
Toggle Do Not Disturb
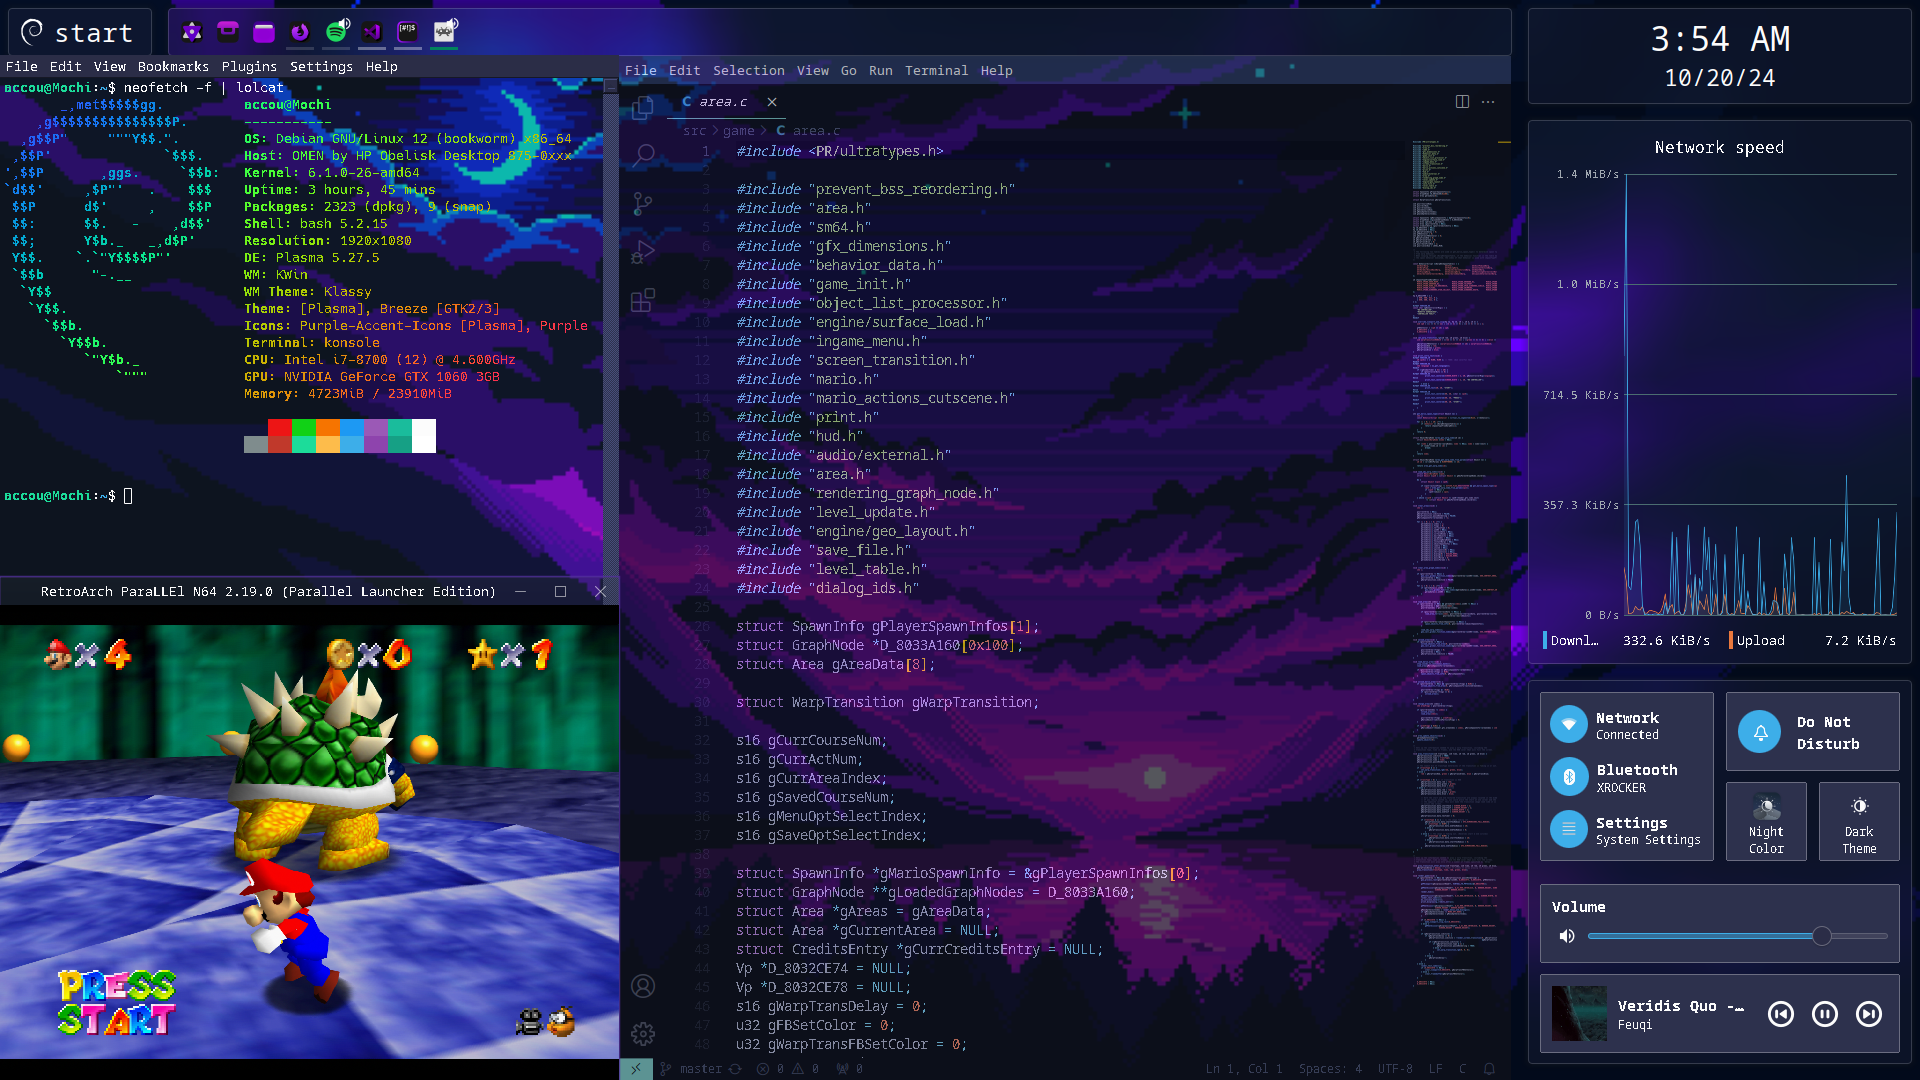point(1812,732)
